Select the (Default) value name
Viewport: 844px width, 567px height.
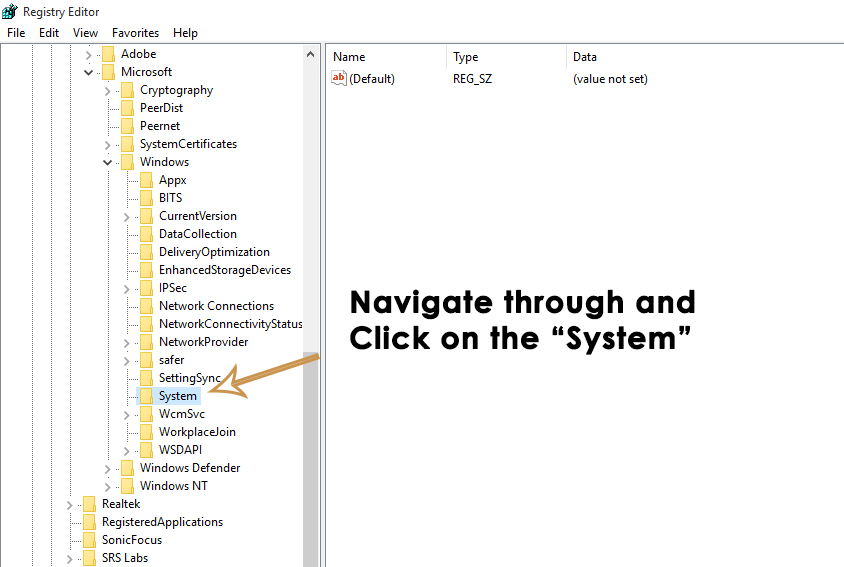click(372, 79)
